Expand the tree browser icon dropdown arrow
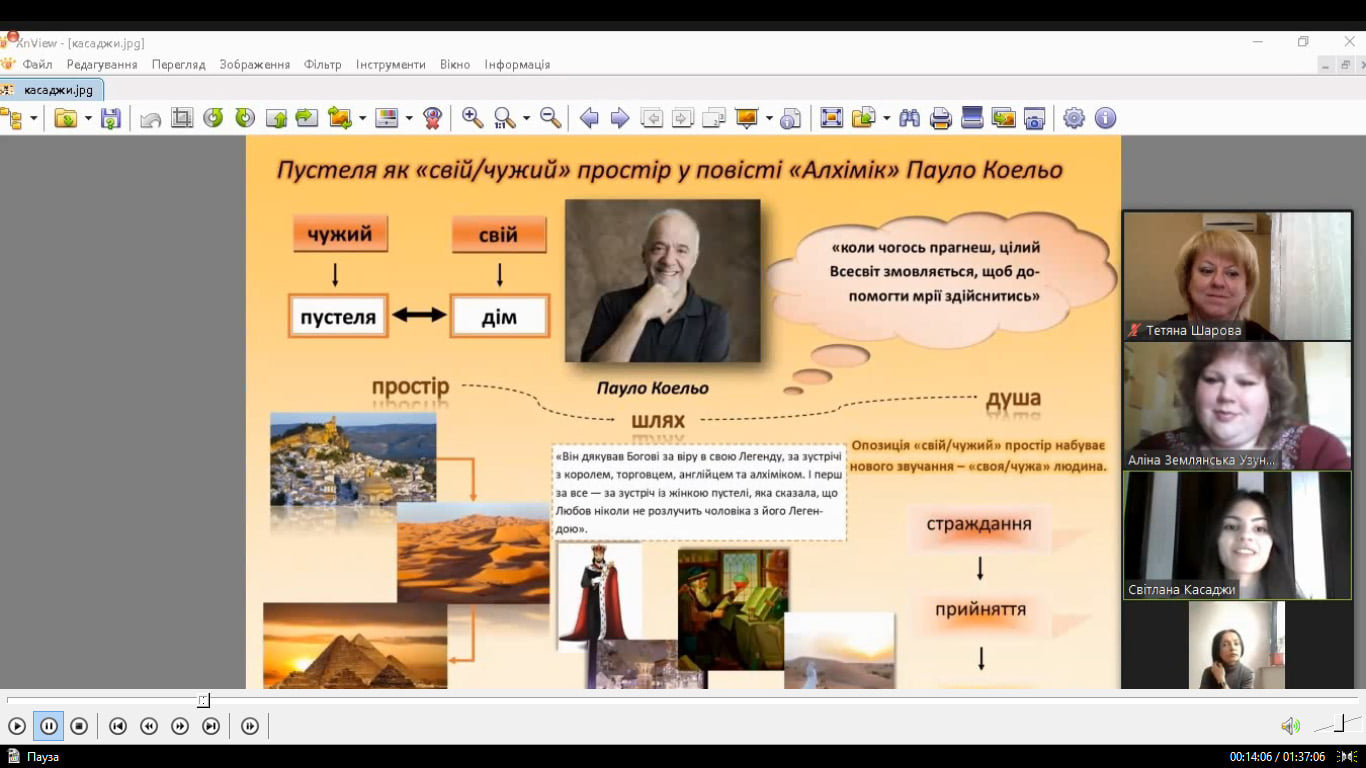The height and width of the screenshot is (768, 1366). (34, 118)
